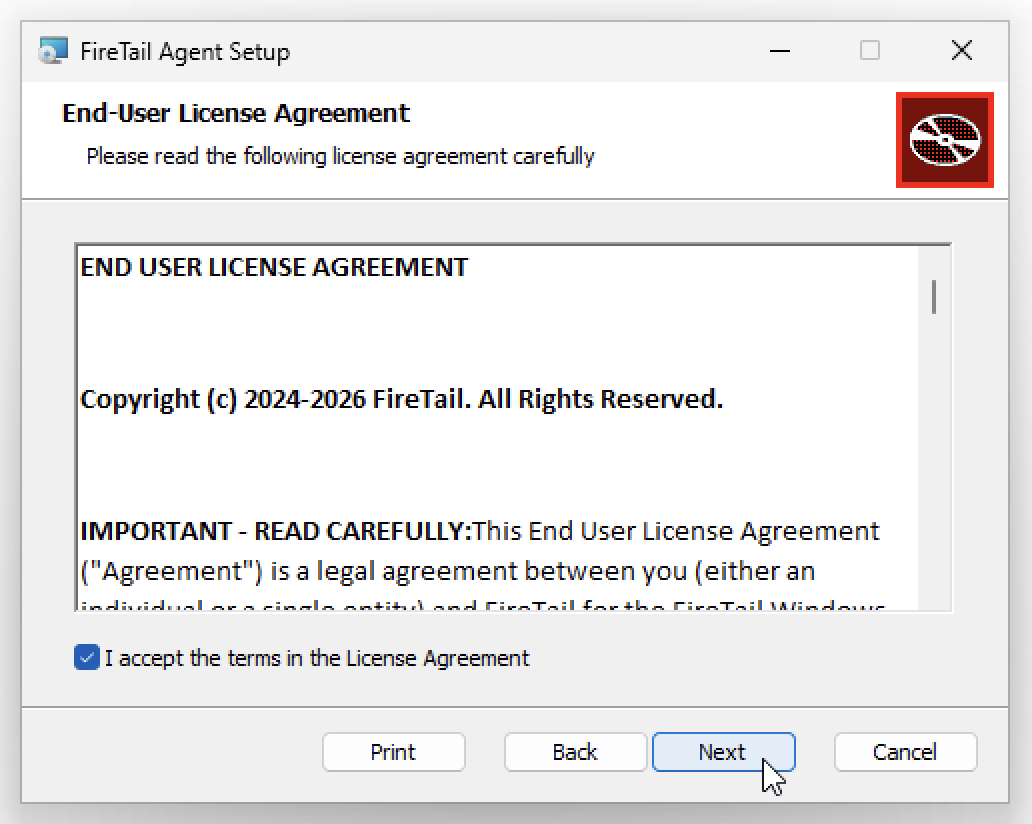Uncheck the accept license terms checkbox

(x=87, y=658)
